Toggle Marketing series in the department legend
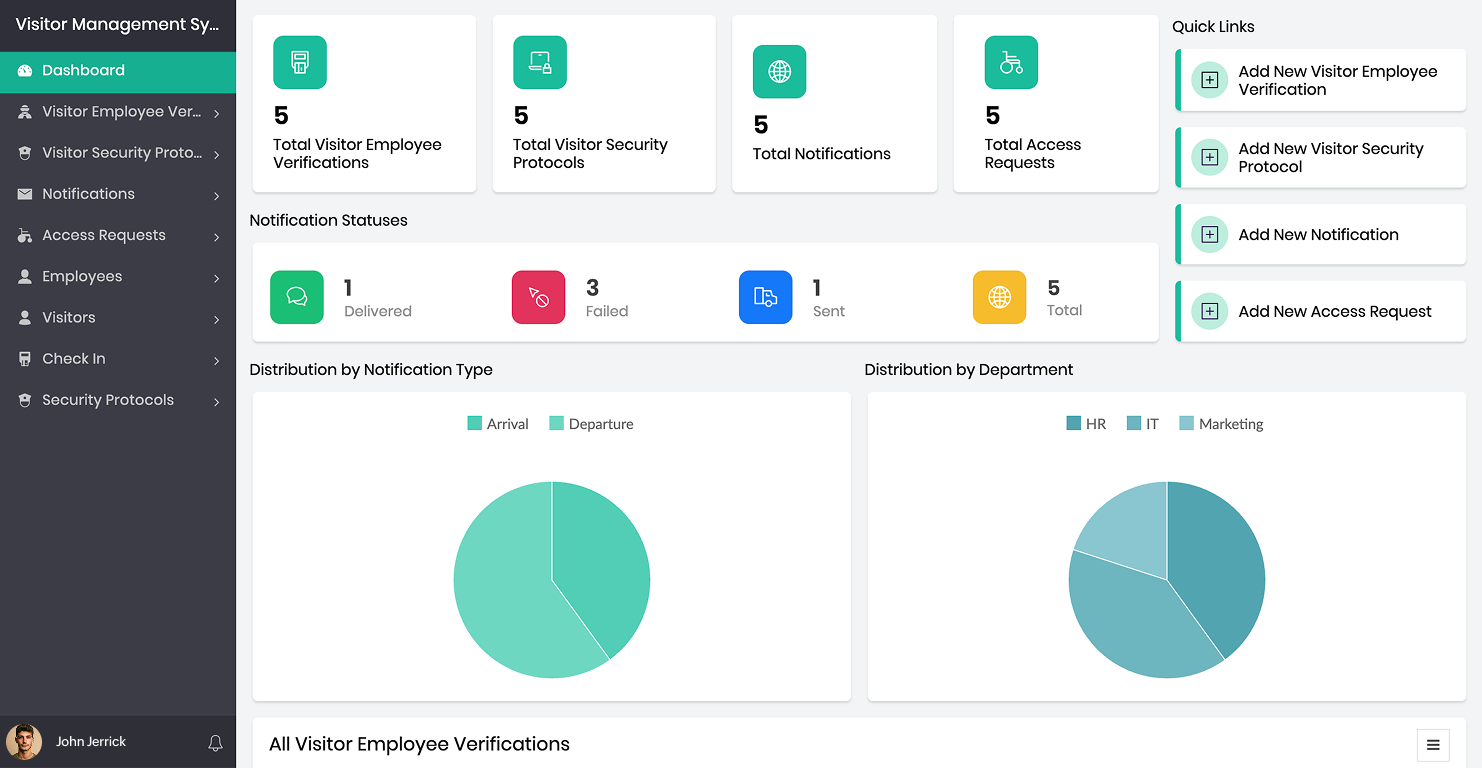 click(1221, 424)
